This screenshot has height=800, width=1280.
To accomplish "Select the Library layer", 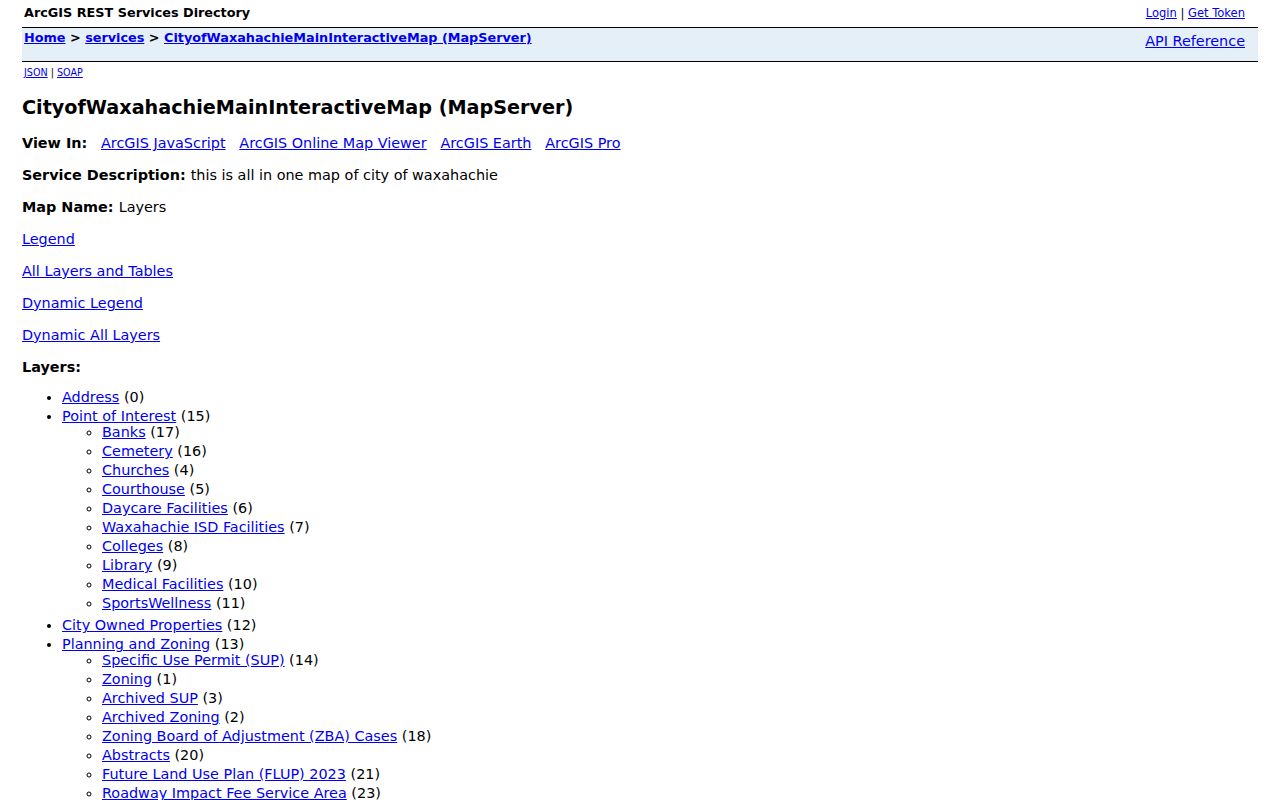I will (127, 565).
